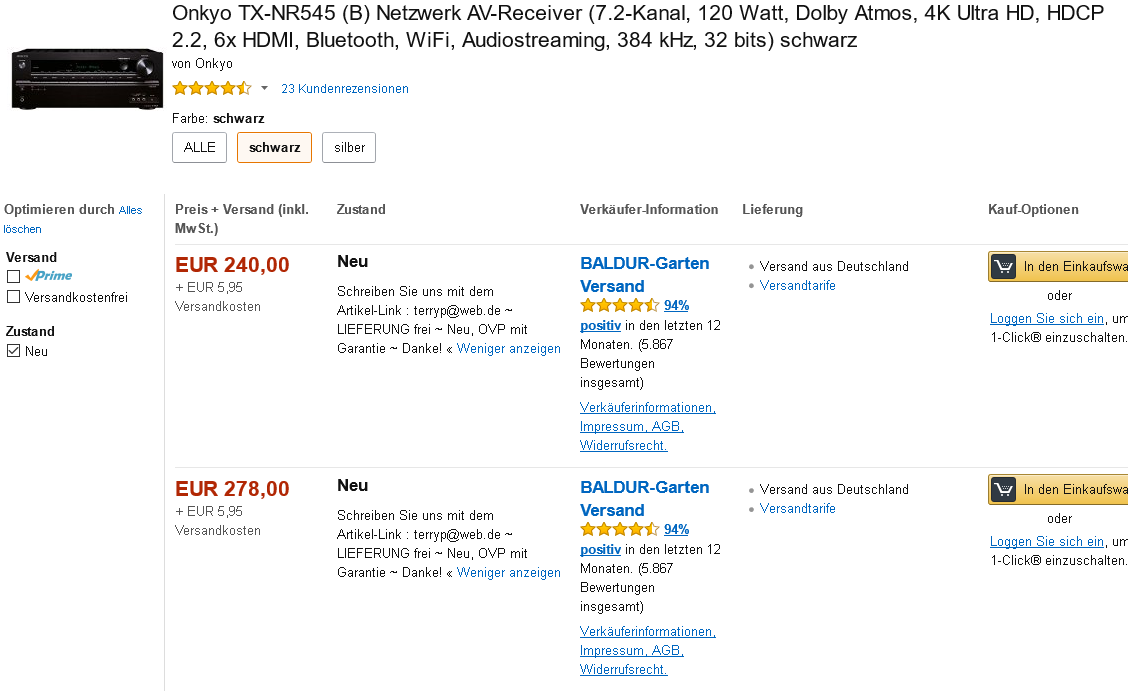The image size is (1128, 691).
Task: Open the 23 Kundenrezensionen link
Action: point(345,88)
